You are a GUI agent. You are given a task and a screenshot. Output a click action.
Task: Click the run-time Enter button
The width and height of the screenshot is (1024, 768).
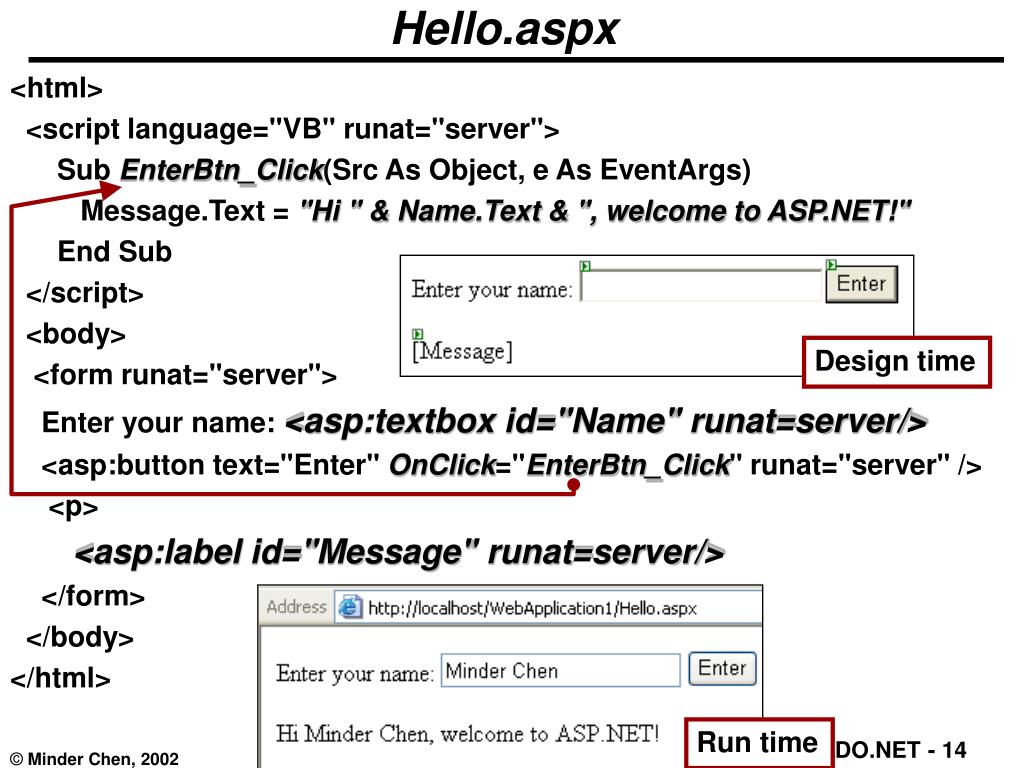click(x=722, y=669)
